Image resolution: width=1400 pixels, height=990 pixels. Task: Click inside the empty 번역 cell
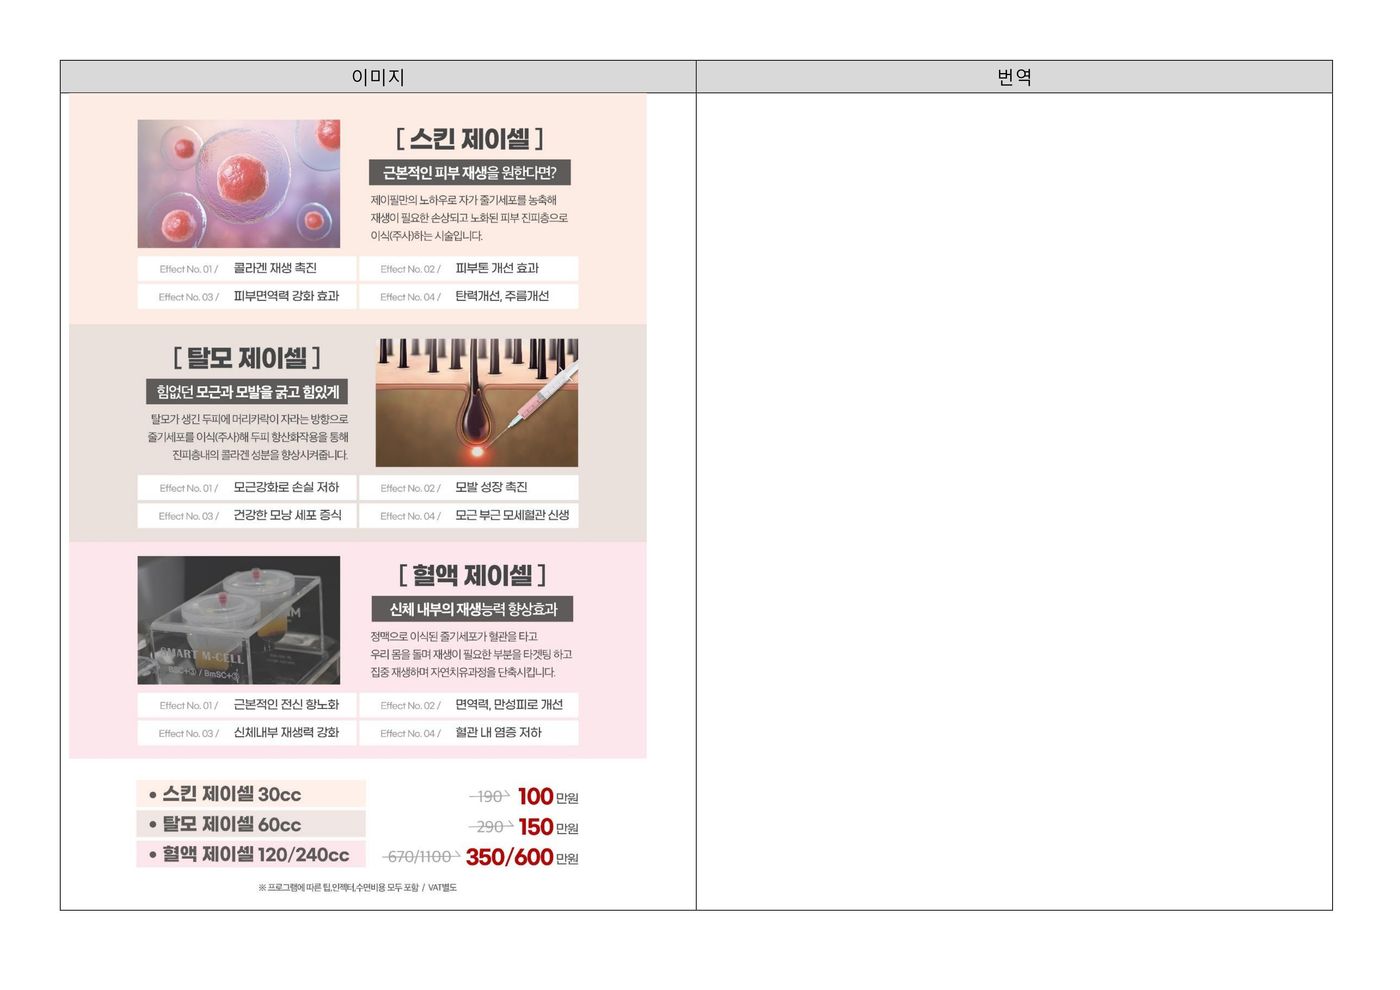1014,500
